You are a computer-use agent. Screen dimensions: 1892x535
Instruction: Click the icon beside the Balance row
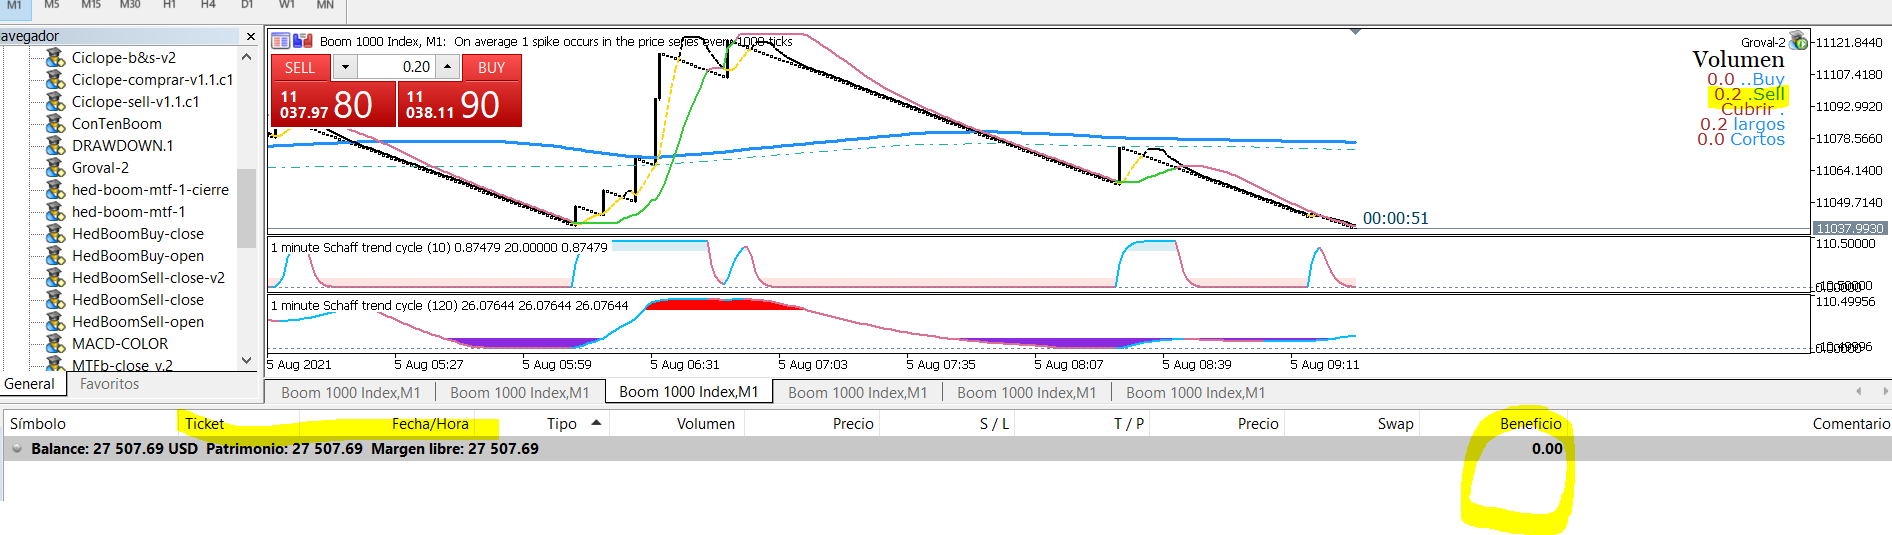point(17,448)
